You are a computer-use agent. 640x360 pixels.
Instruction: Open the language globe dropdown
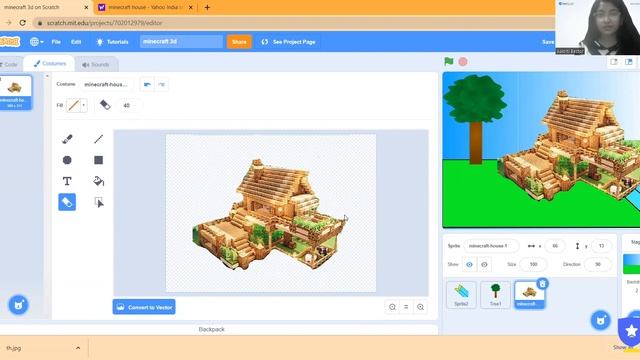37,42
